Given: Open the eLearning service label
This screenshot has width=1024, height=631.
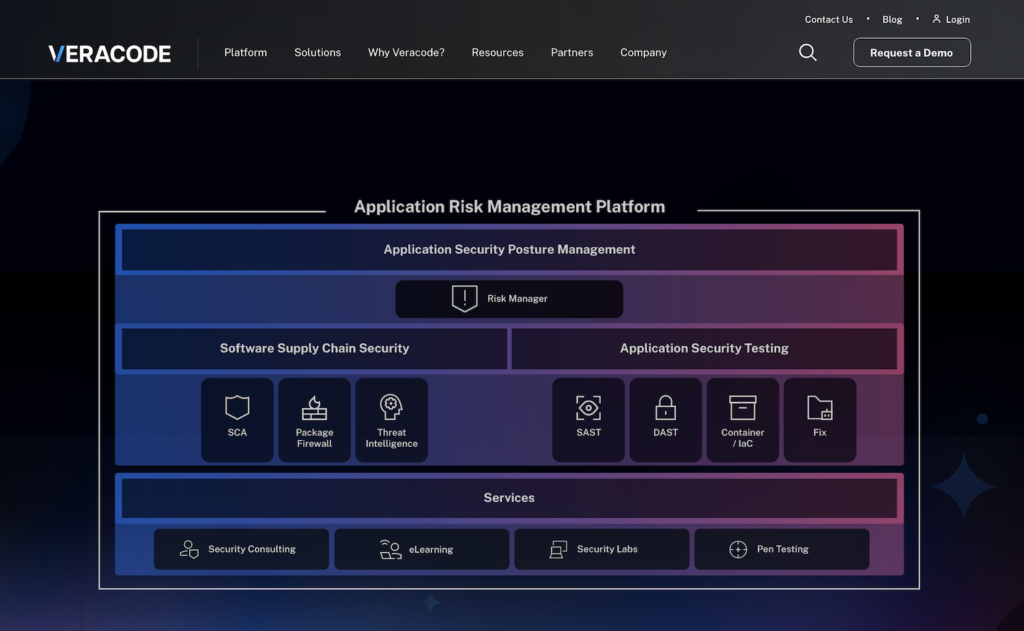Looking at the screenshot, I should pos(431,549).
